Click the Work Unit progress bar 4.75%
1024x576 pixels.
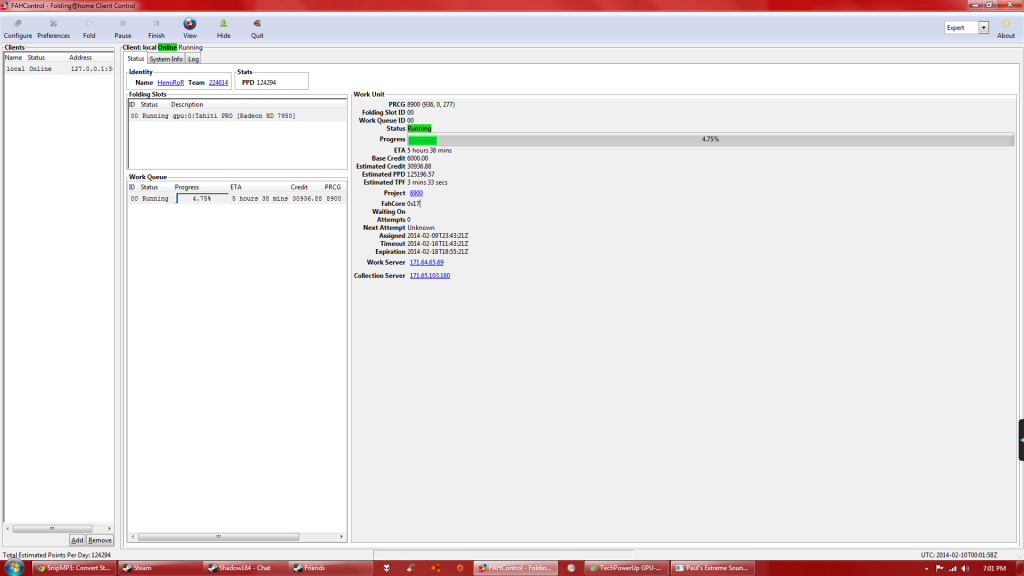tap(711, 139)
